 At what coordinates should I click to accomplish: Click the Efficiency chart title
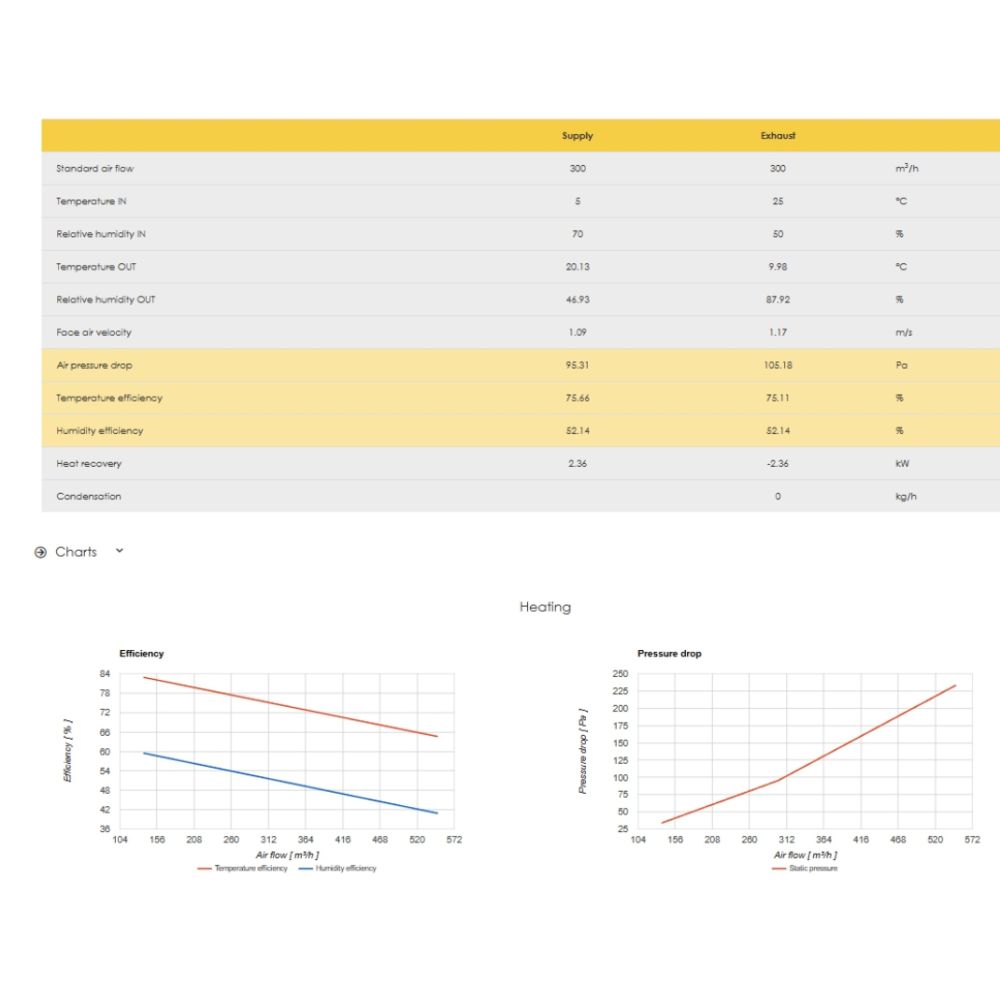coord(141,653)
